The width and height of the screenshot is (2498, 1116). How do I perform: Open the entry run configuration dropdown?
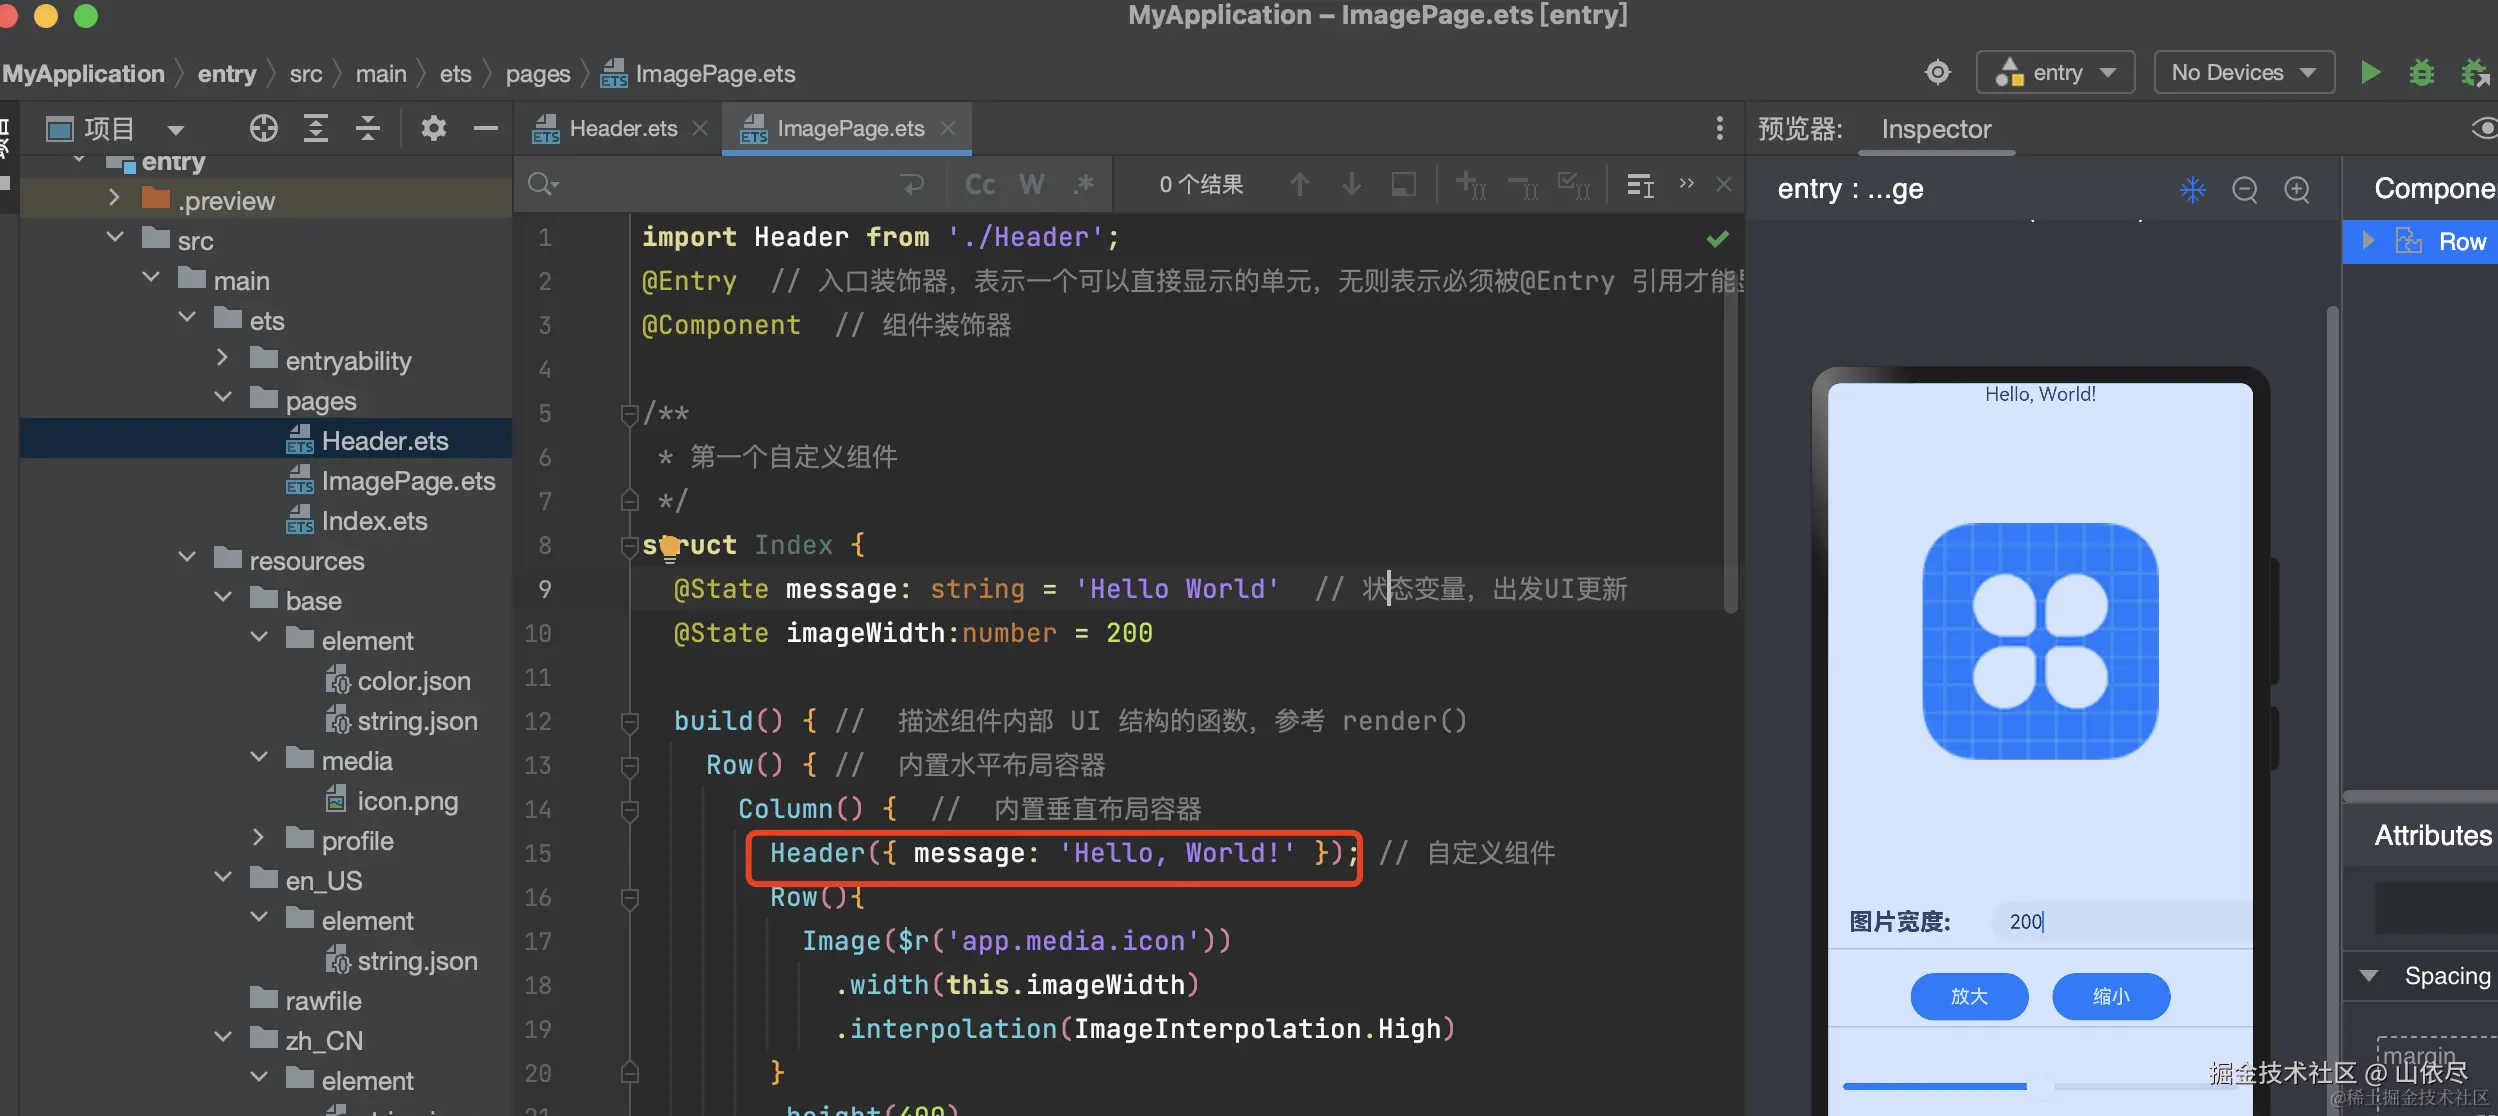[2055, 73]
